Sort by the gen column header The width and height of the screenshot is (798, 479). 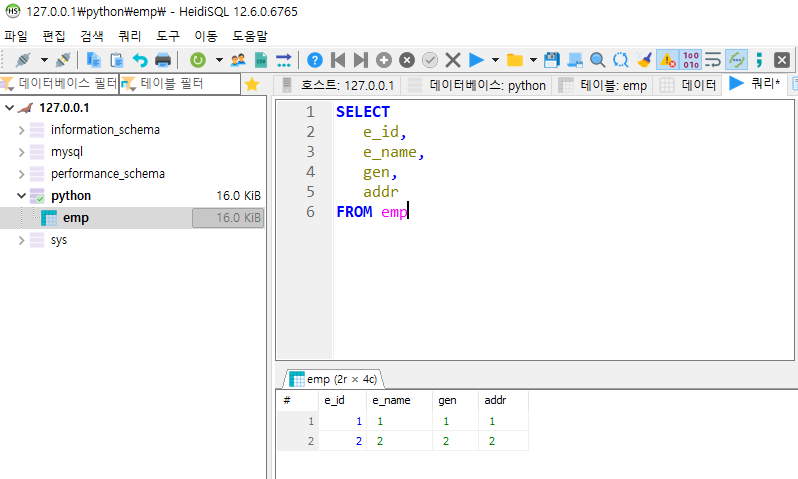coord(455,401)
